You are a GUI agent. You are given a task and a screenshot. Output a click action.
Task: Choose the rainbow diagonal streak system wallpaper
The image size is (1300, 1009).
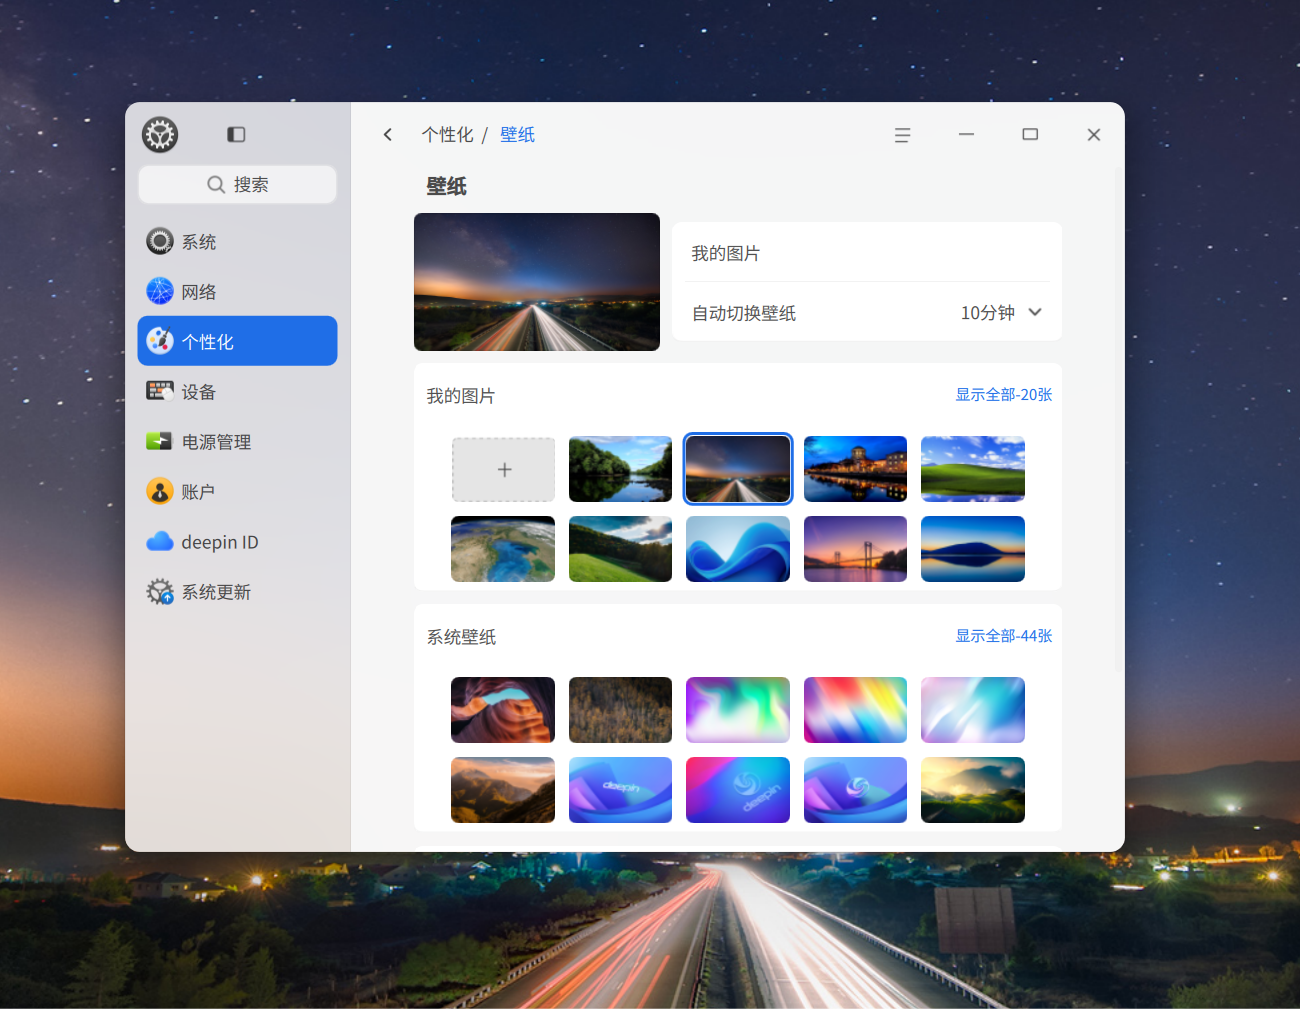(x=855, y=710)
